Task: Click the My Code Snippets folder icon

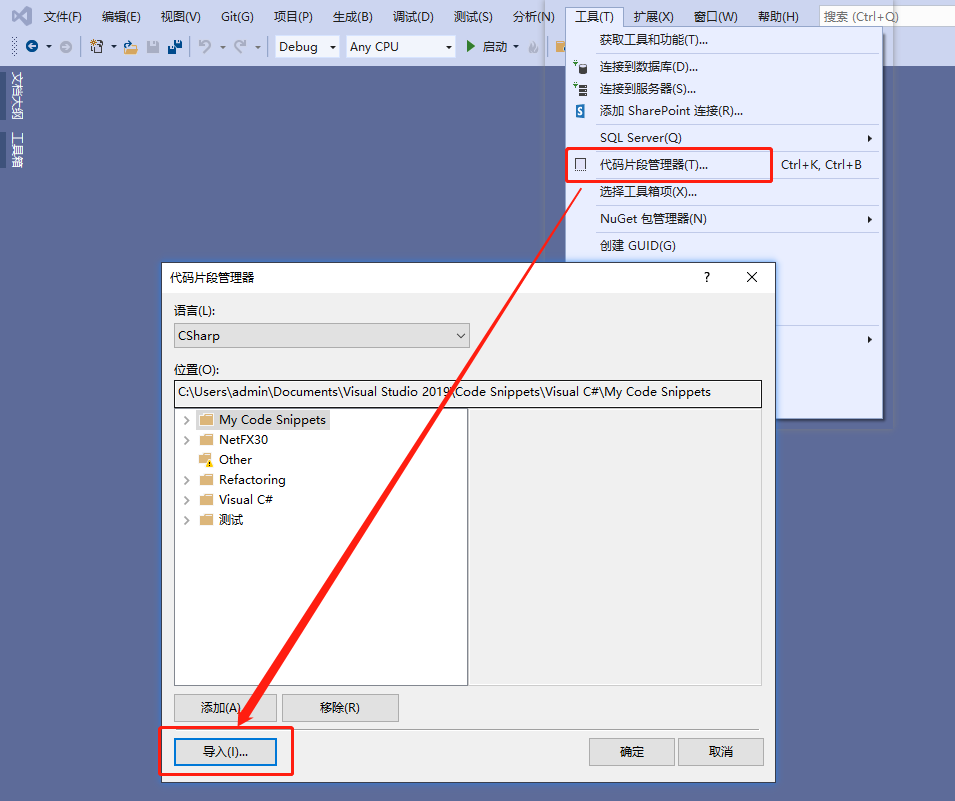Action: (x=206, y=420)
